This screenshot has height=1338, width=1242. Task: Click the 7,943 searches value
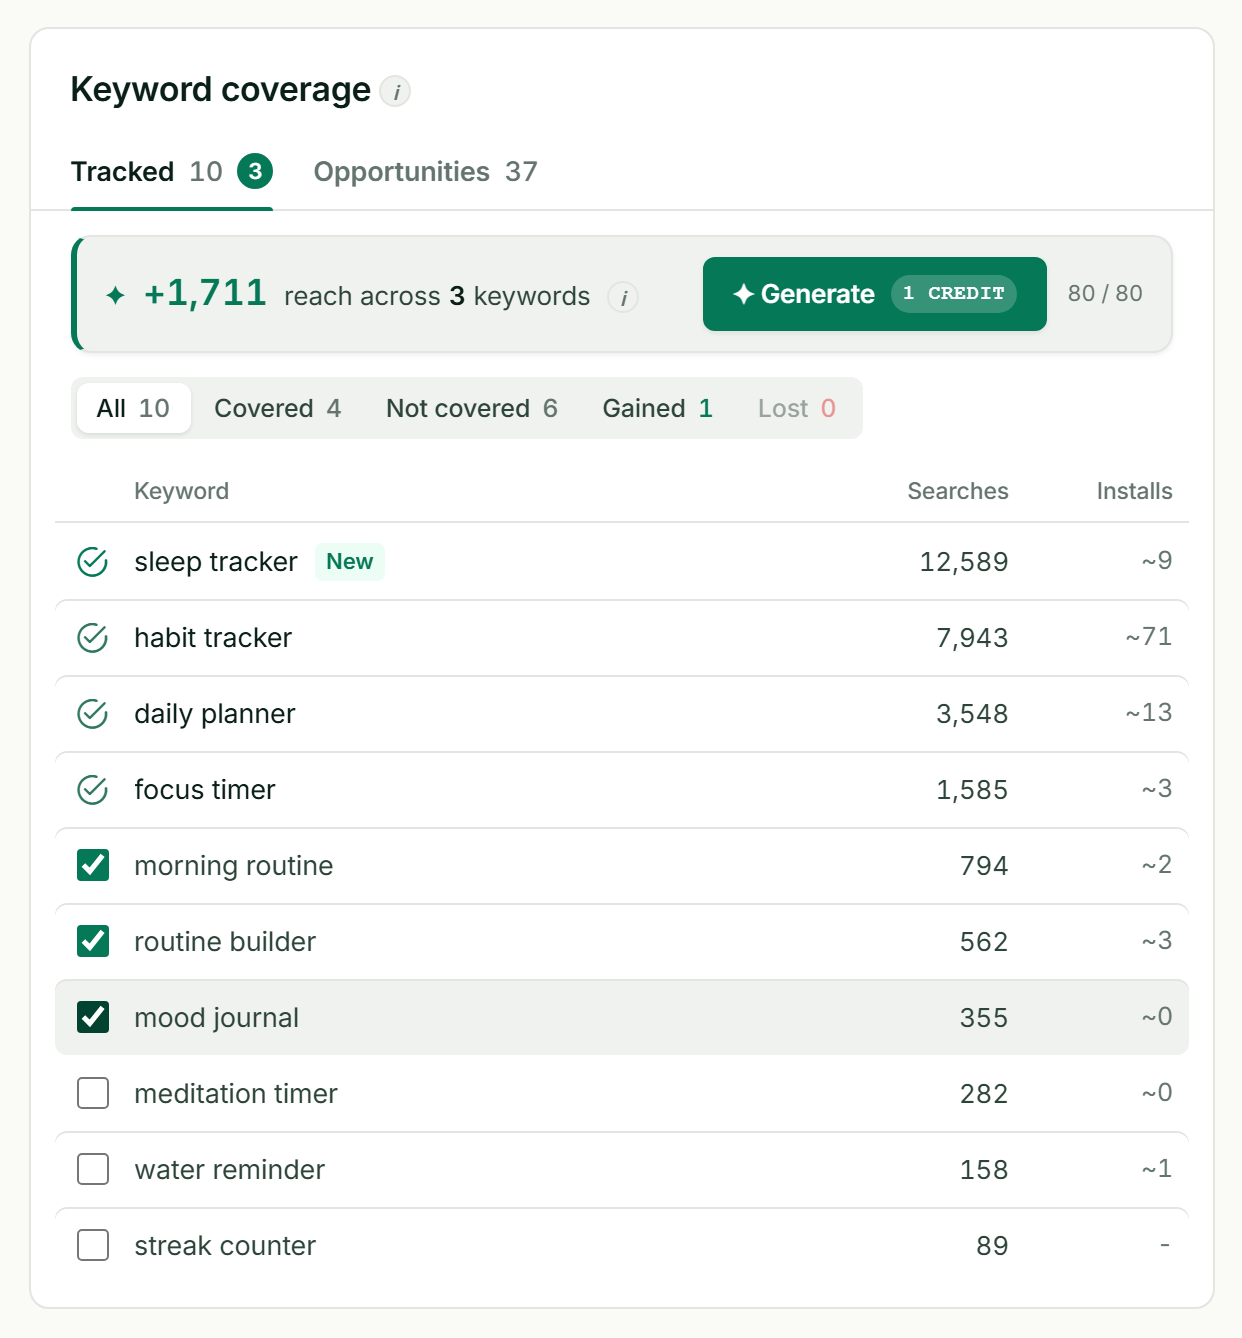click(972, 638)
